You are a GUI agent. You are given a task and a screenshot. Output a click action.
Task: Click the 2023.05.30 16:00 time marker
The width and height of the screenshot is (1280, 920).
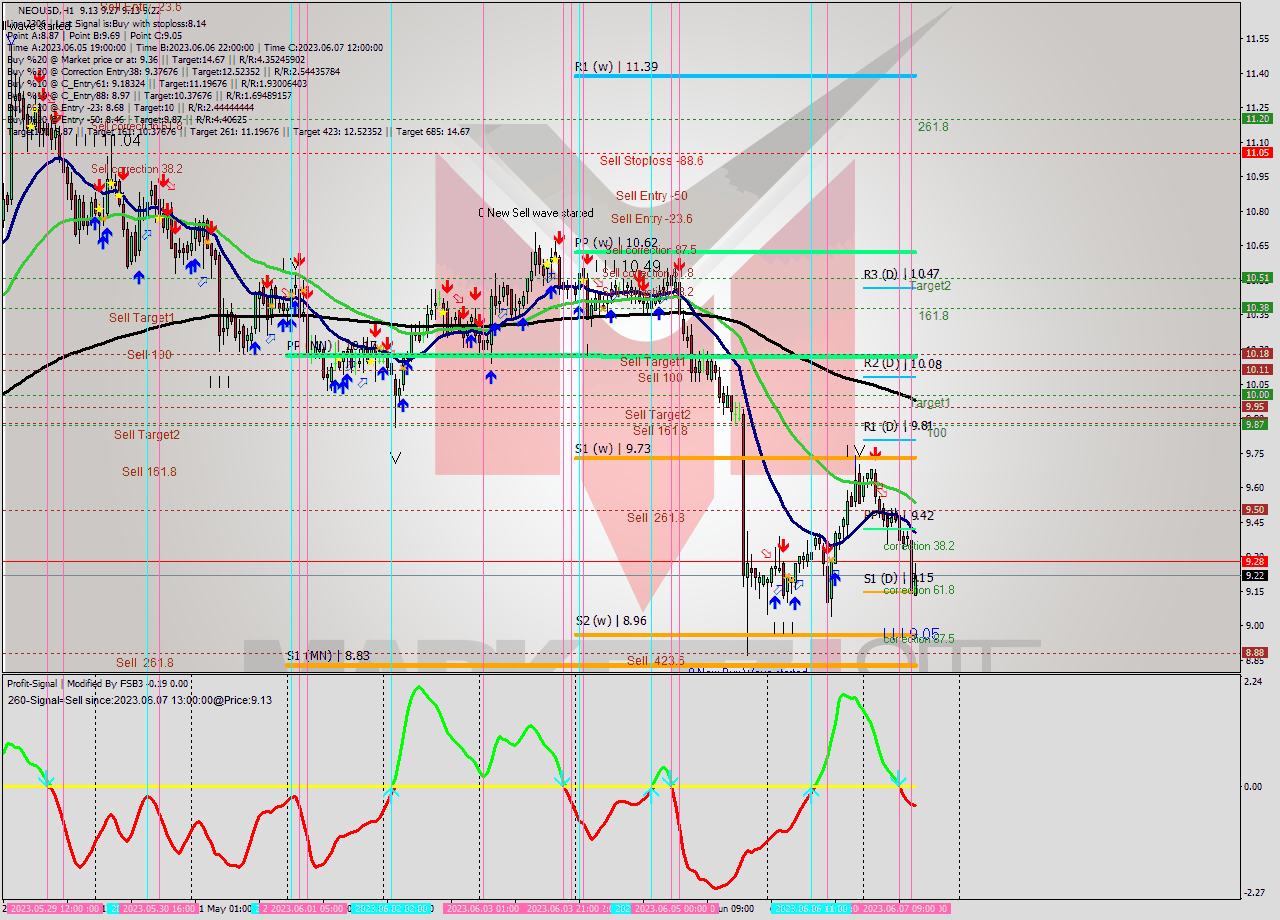click(x=158, y=909)
